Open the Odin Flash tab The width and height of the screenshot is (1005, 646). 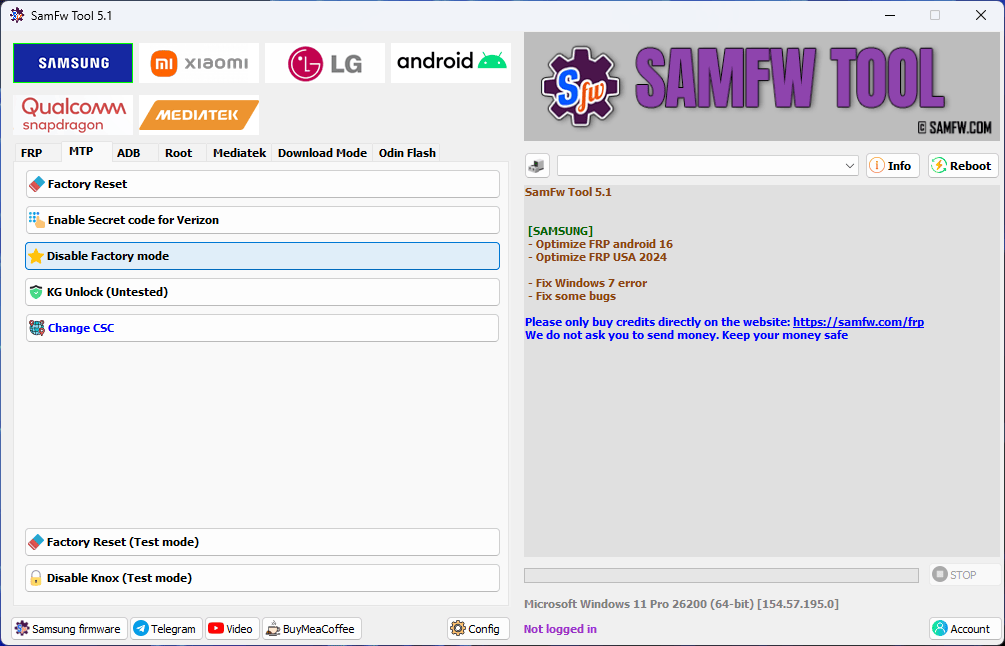click(x=407, y=153)
